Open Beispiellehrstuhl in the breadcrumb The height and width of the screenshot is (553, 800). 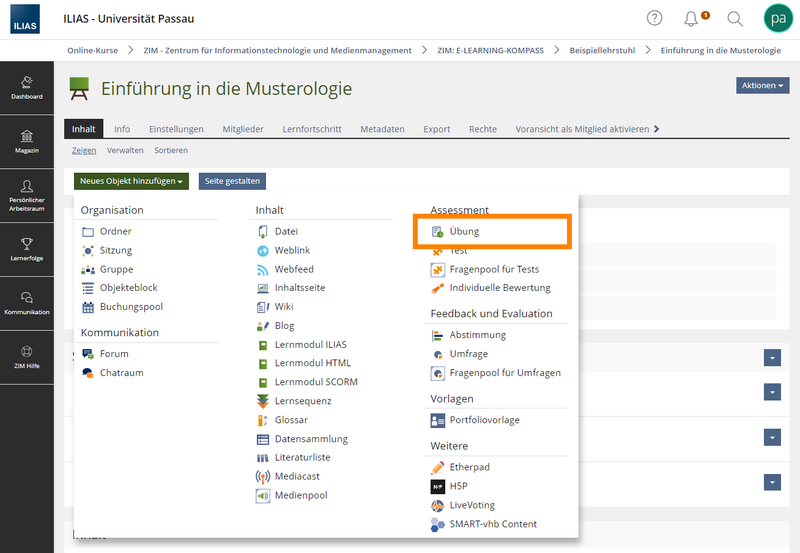coord(603,50)
